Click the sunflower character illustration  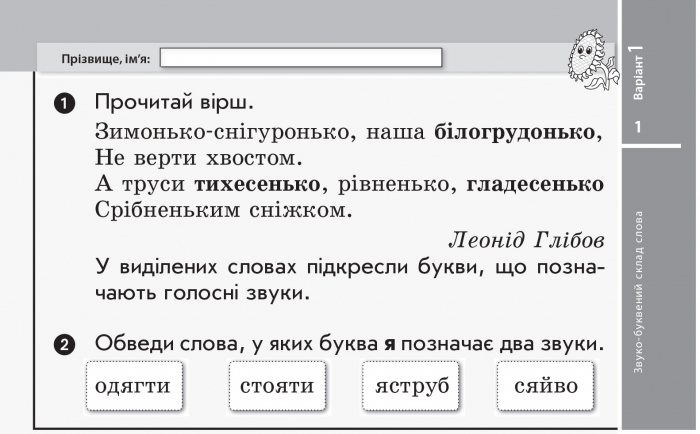(592, 60)
